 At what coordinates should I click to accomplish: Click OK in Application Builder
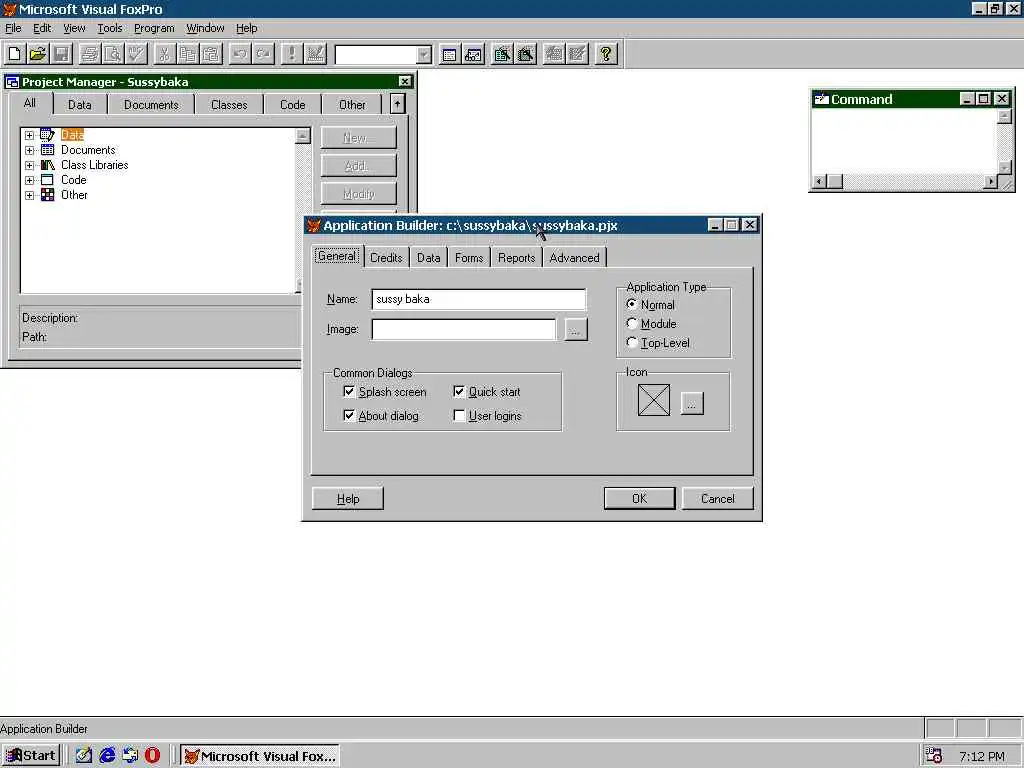639,498
